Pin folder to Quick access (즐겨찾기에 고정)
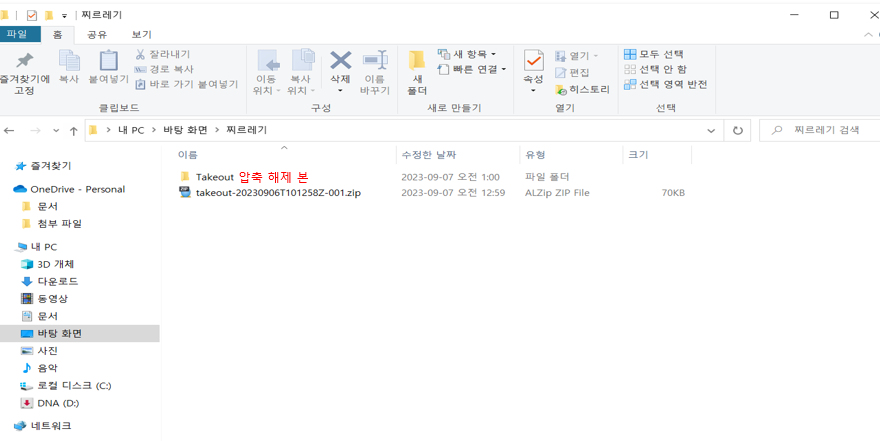Image resolution: width=880 pixels, height=441 pixels. tap(24, 74)
